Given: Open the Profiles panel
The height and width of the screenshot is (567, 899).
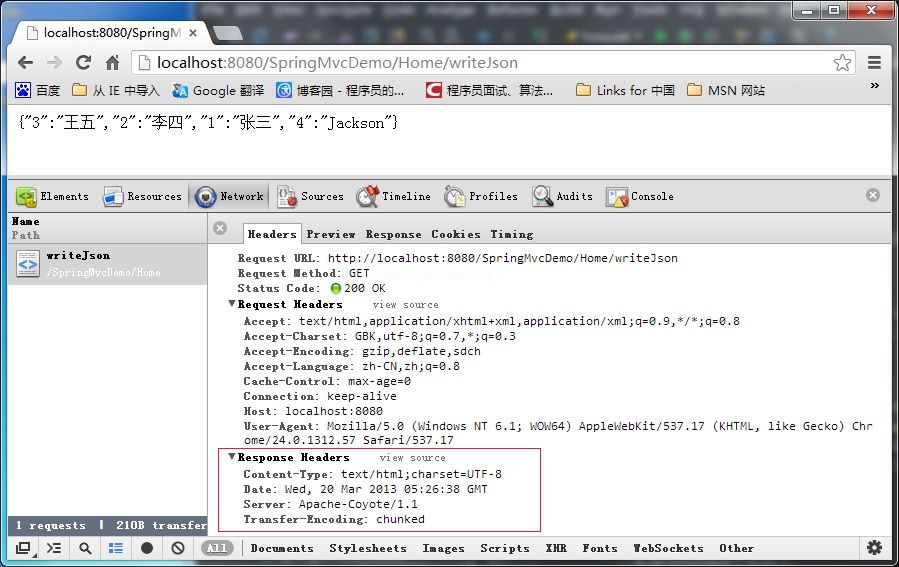Looking at the screenshot, I should point(480,197).
